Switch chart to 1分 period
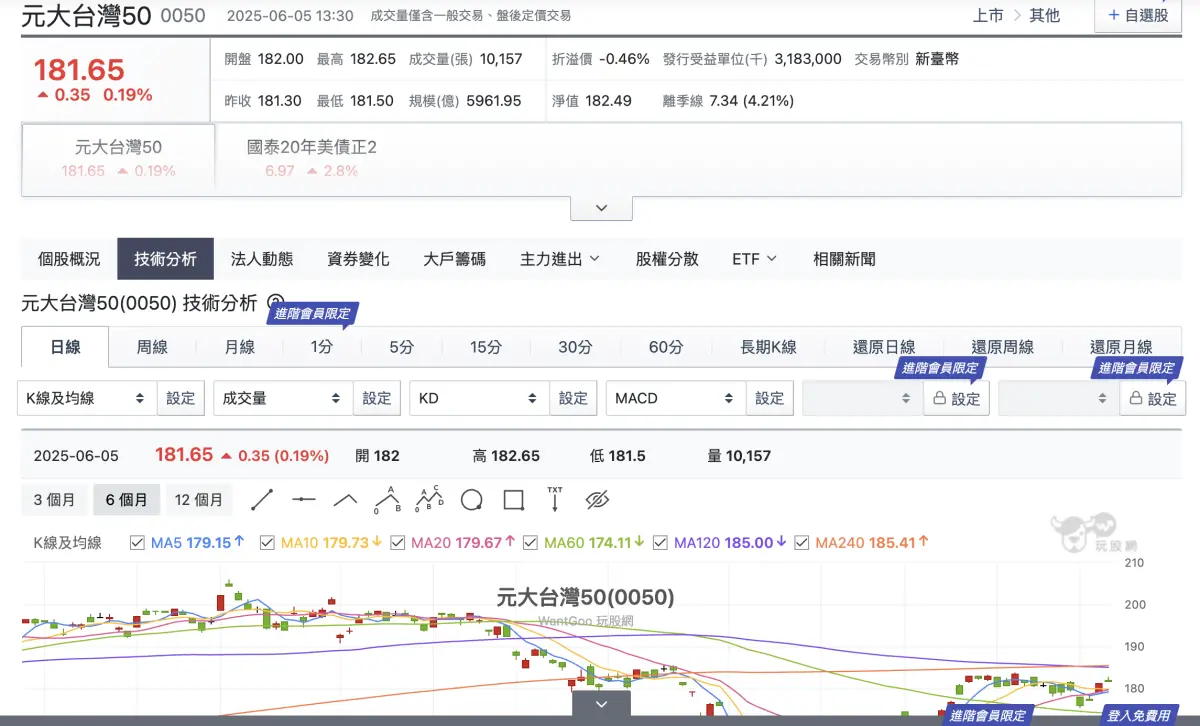 click(x=321, y=347)
